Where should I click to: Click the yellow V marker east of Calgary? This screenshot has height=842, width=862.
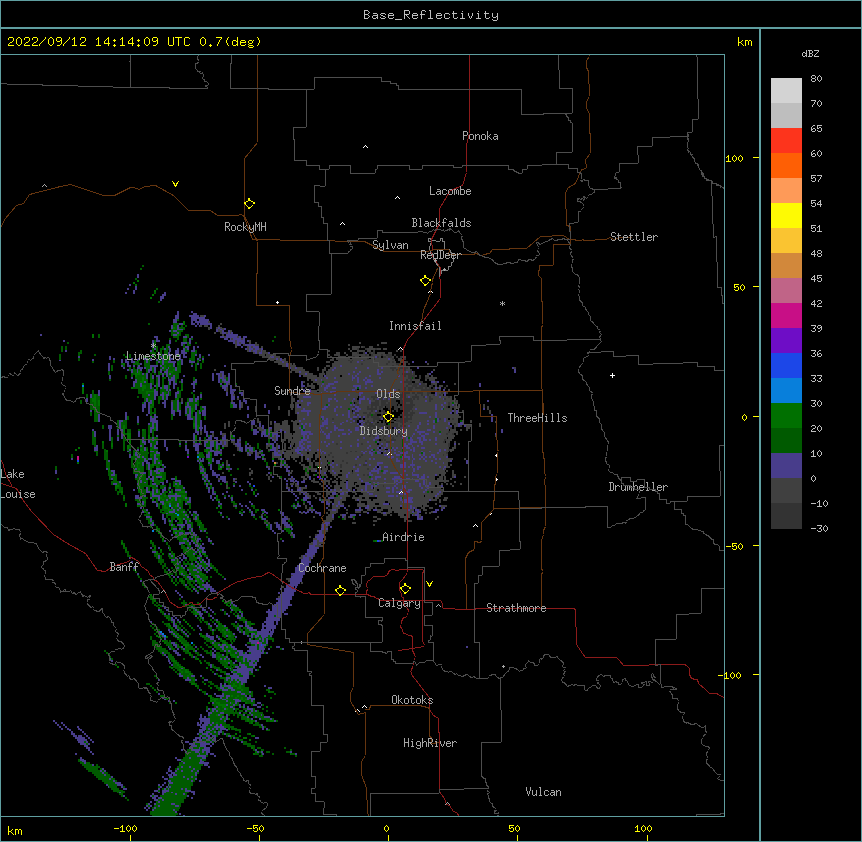[x=429, y=584]
